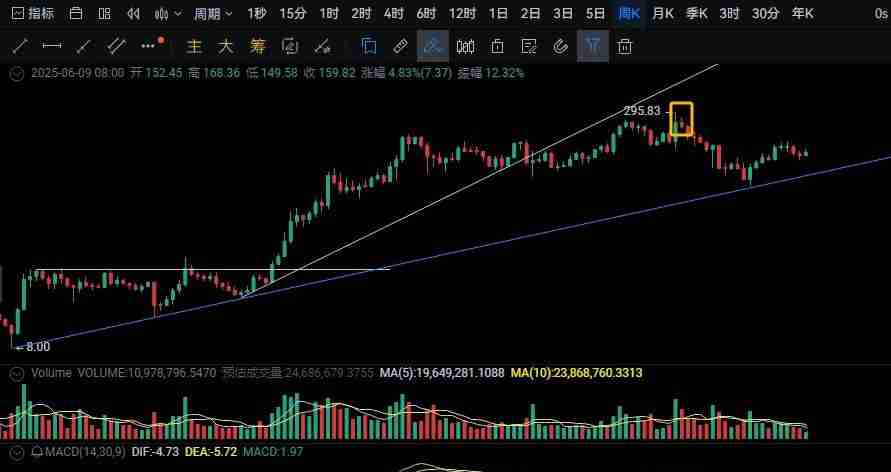Screen dimensions: 891x472
Task: Toggle the funnel filter tool
Action: coord(593,46)
